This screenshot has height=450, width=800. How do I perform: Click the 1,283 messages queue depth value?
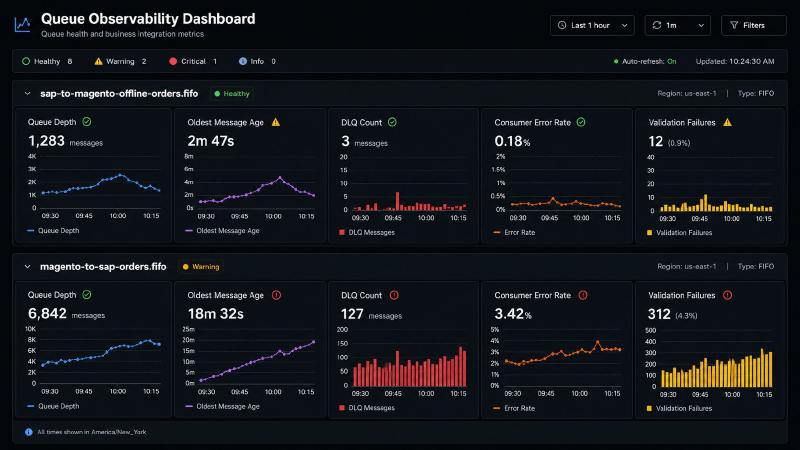(65, 141)
